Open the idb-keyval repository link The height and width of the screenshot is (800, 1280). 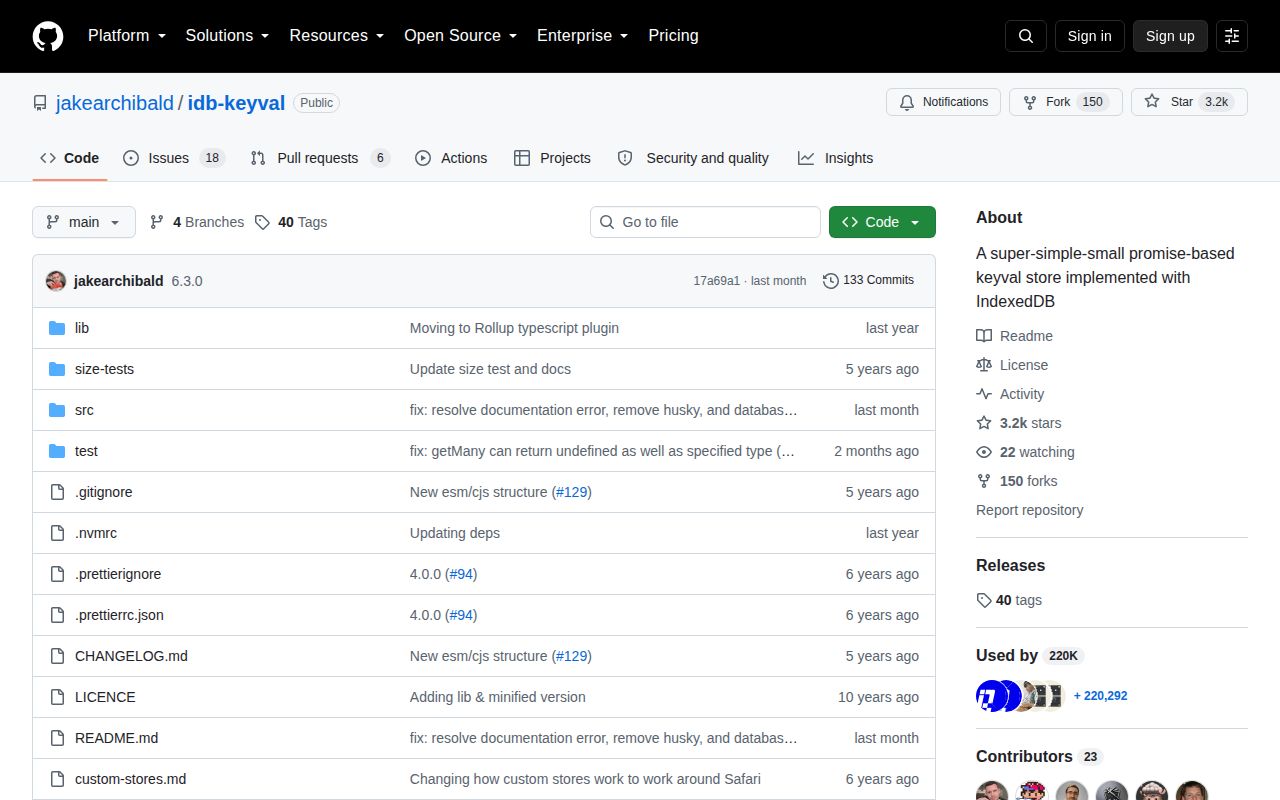[236, 103]
